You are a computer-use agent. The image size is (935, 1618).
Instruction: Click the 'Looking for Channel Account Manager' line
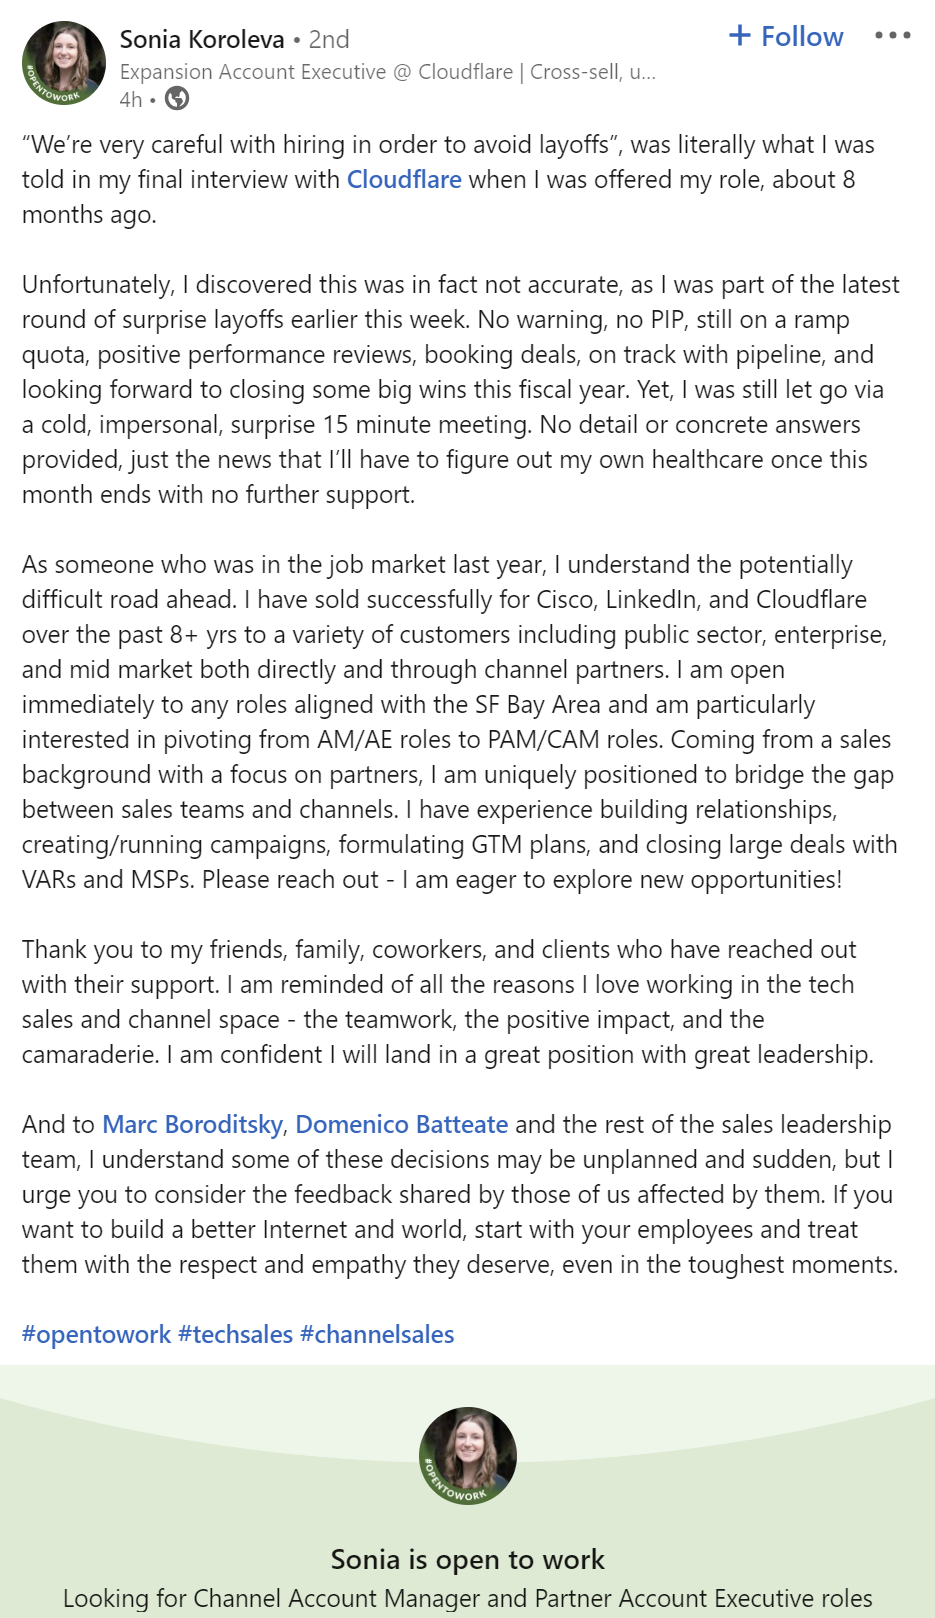tap(468, 1599)
